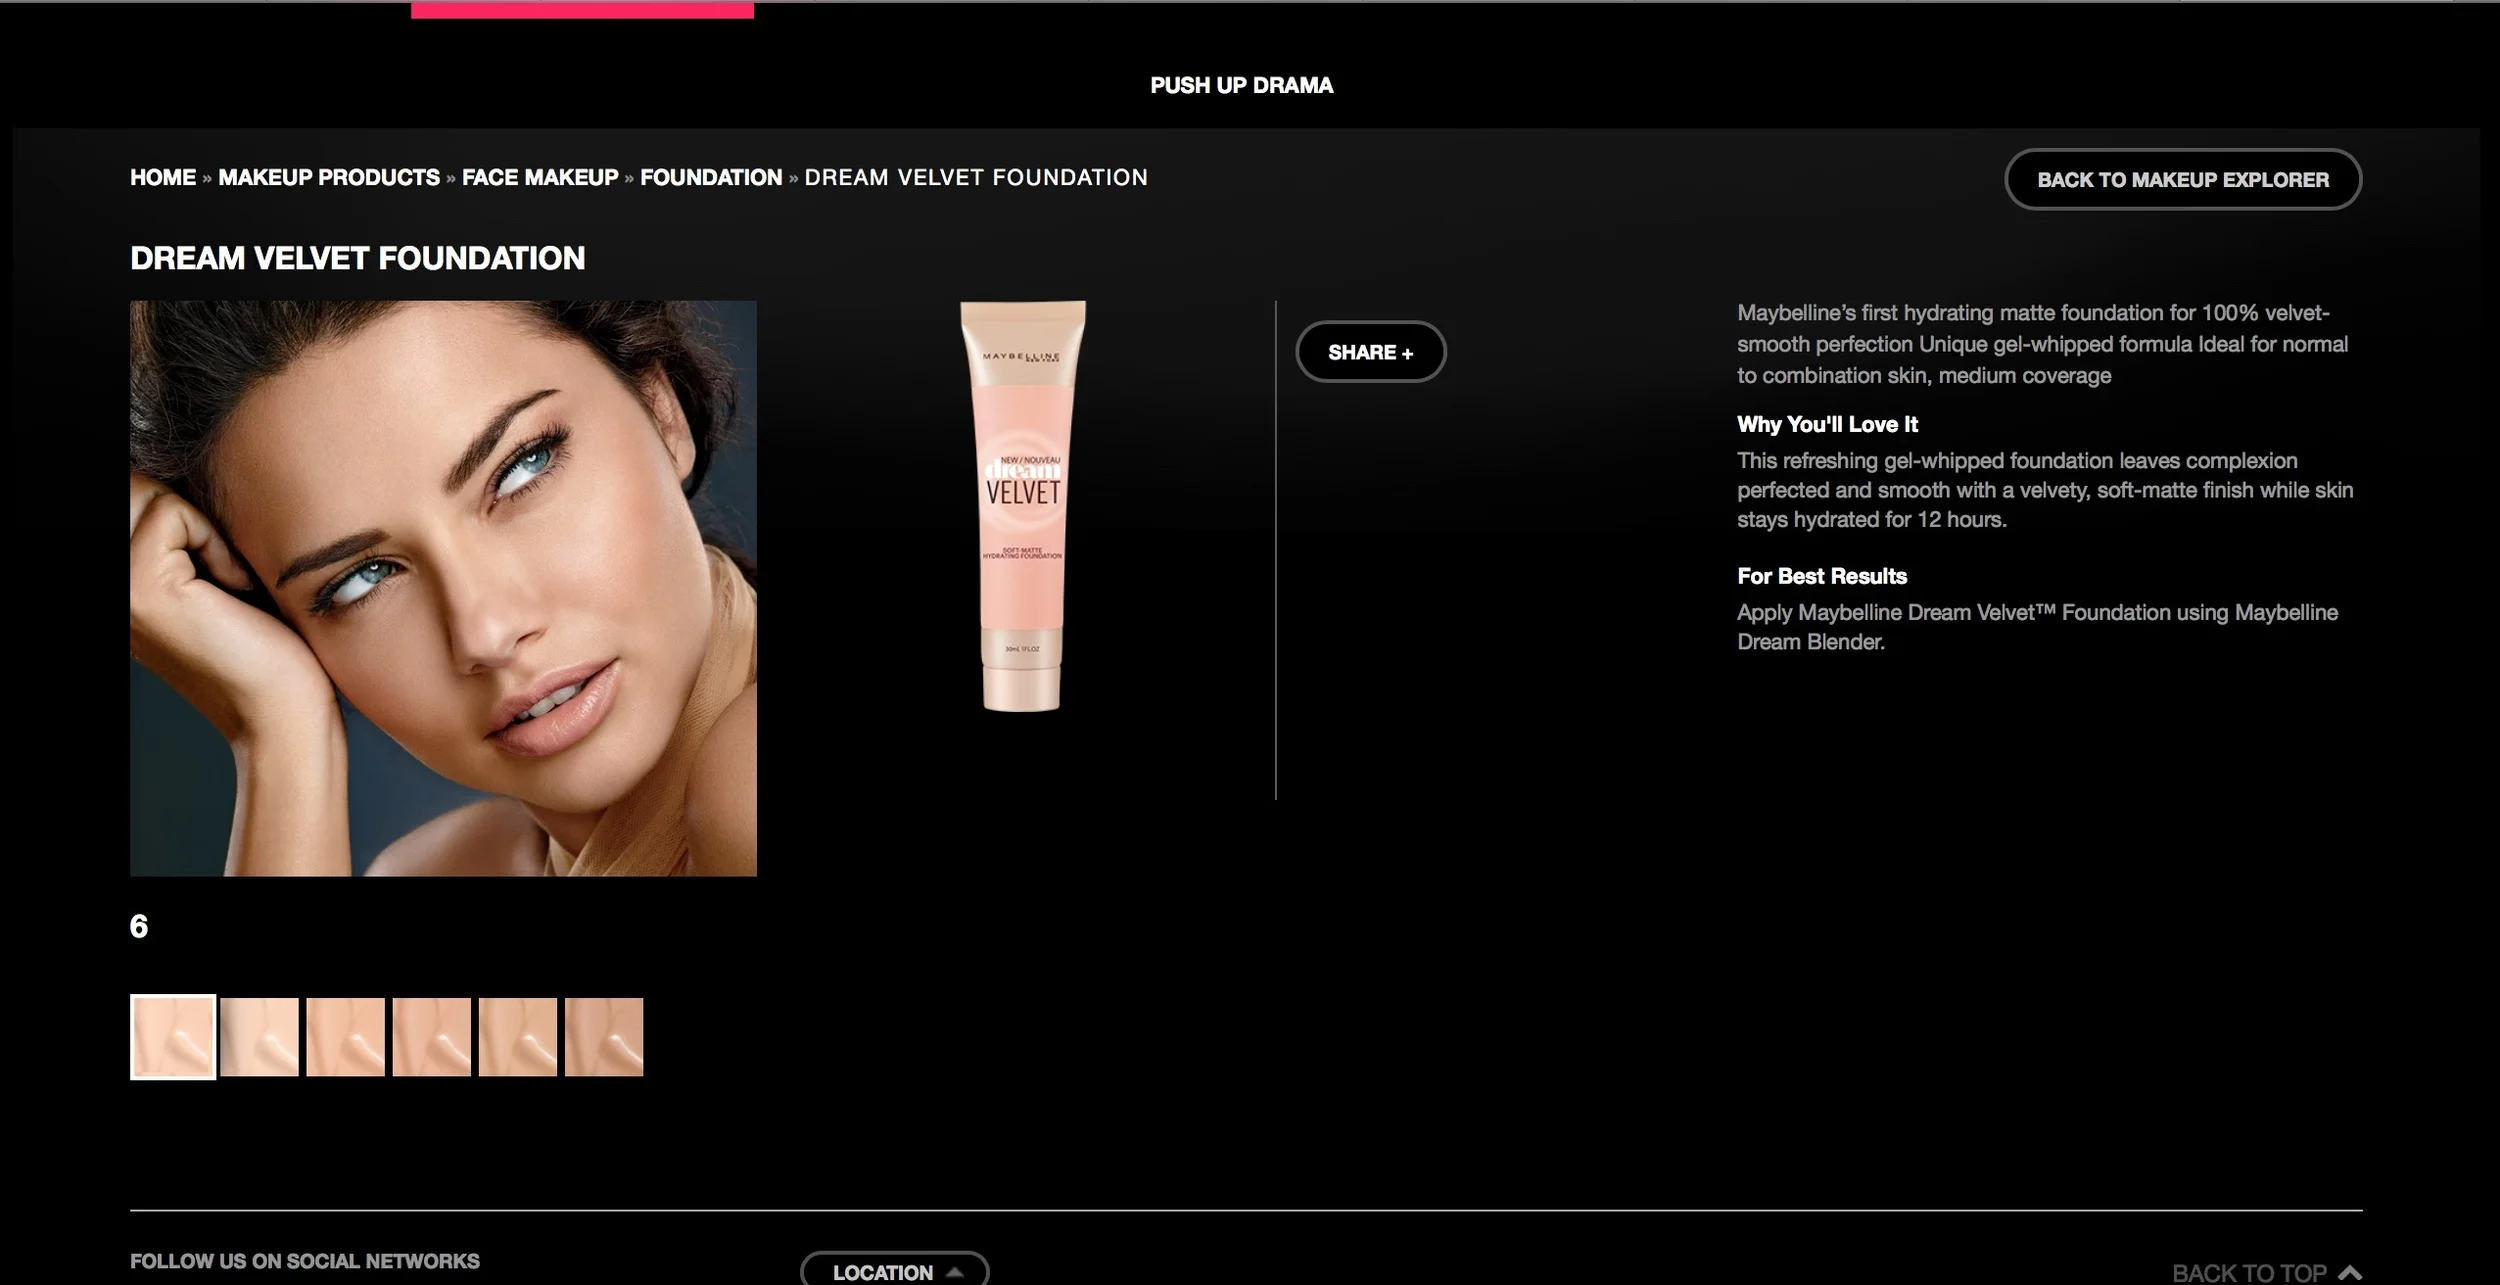2500x1285 pixels.
Task: Open MAKEUP PRODUCTS breadcrumb link
Action: pos(329,177)
